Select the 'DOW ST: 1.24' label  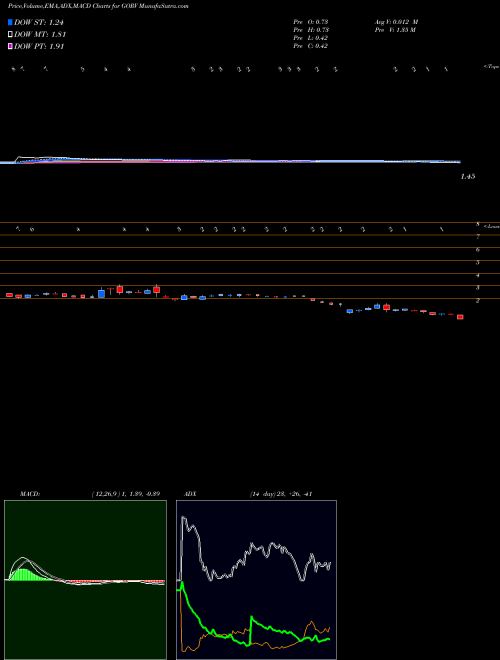(39, 22)
